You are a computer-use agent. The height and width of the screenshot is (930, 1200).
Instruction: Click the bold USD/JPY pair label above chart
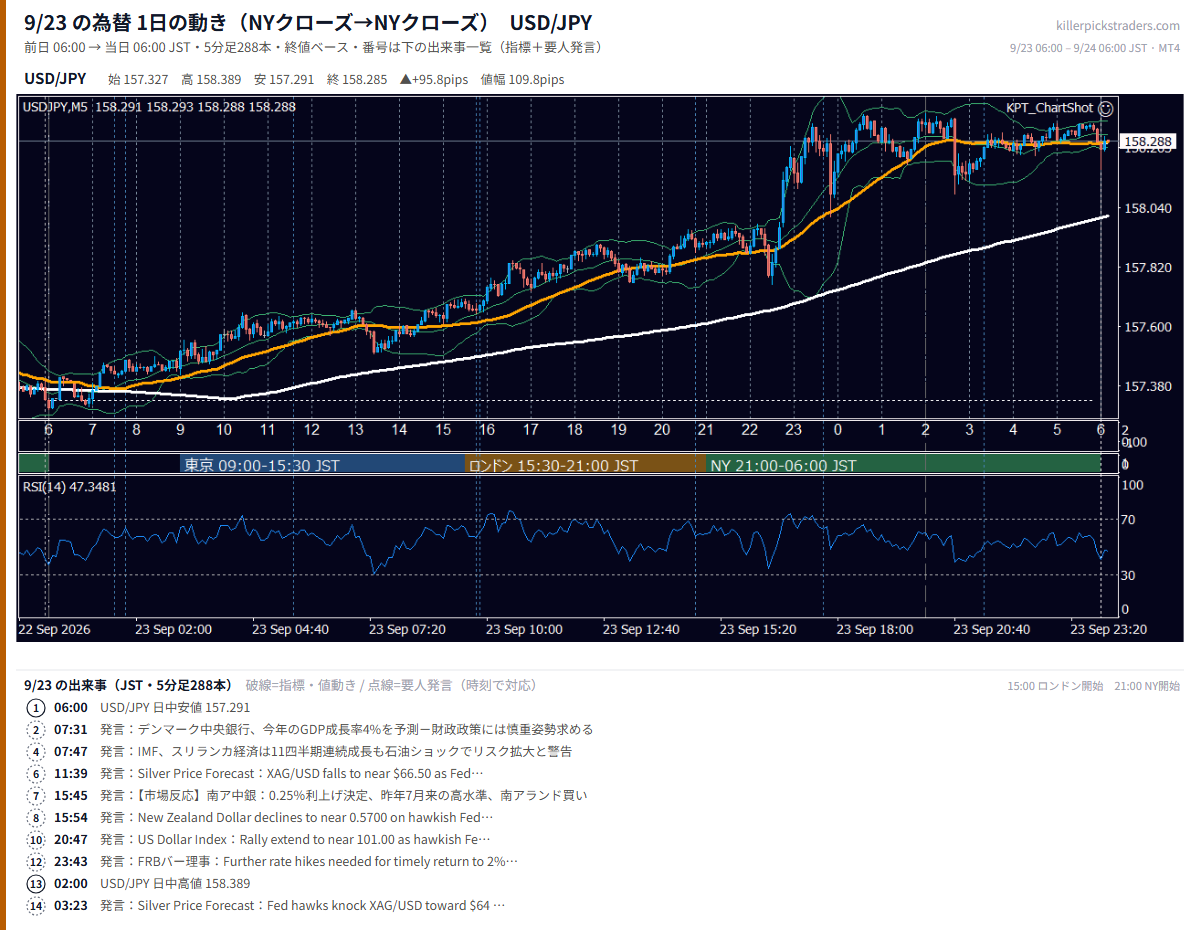tap(55, 79)
